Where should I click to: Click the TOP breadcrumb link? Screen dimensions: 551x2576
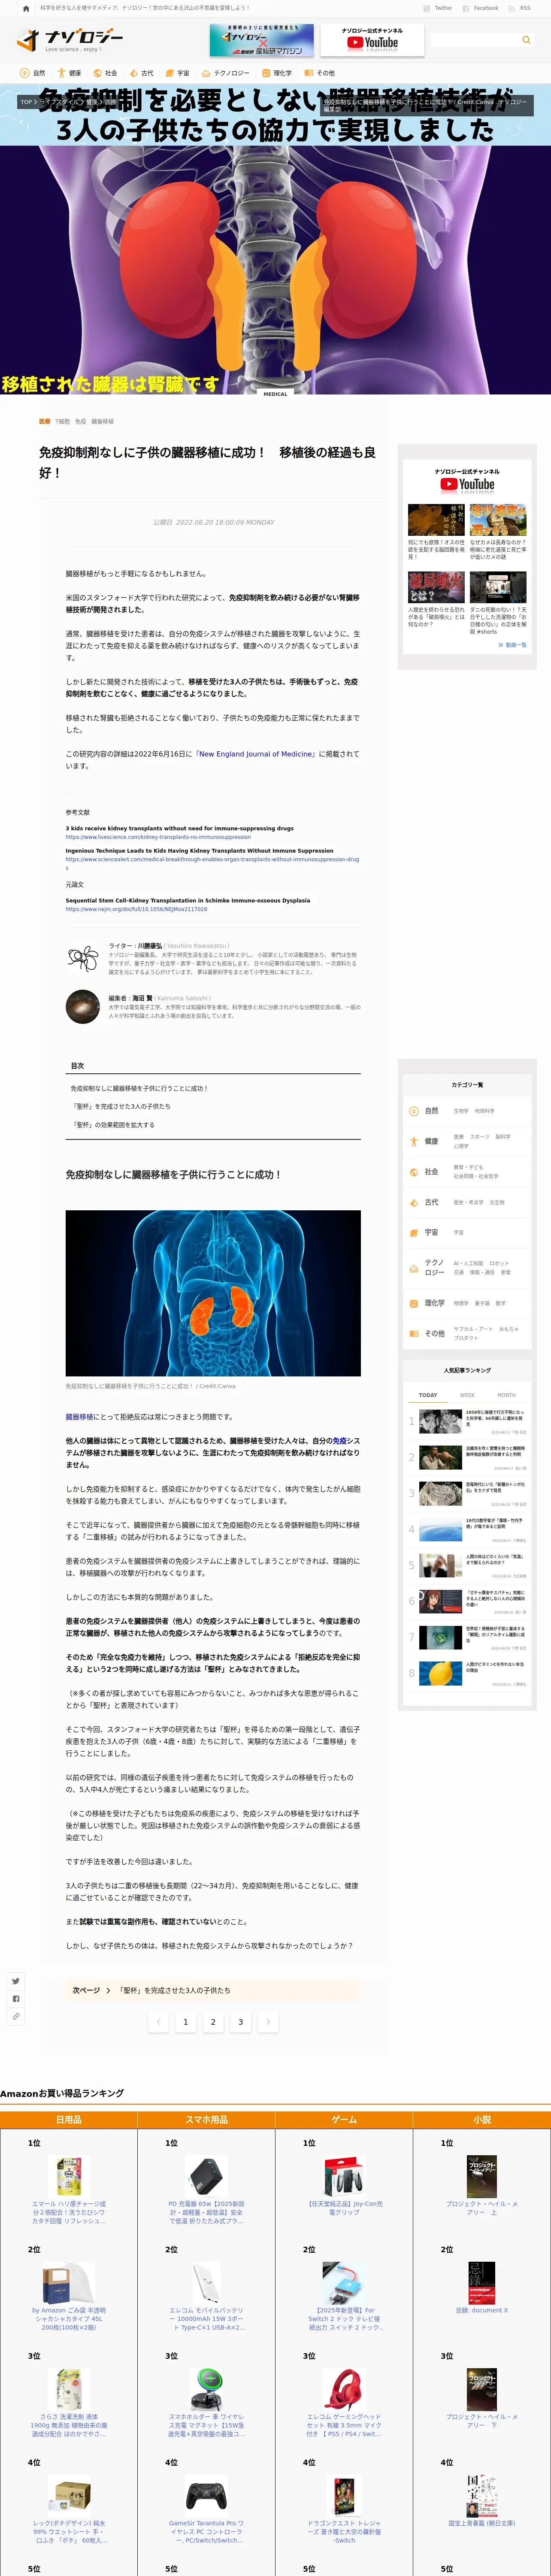pyautogui.click(x=26, y=102)
